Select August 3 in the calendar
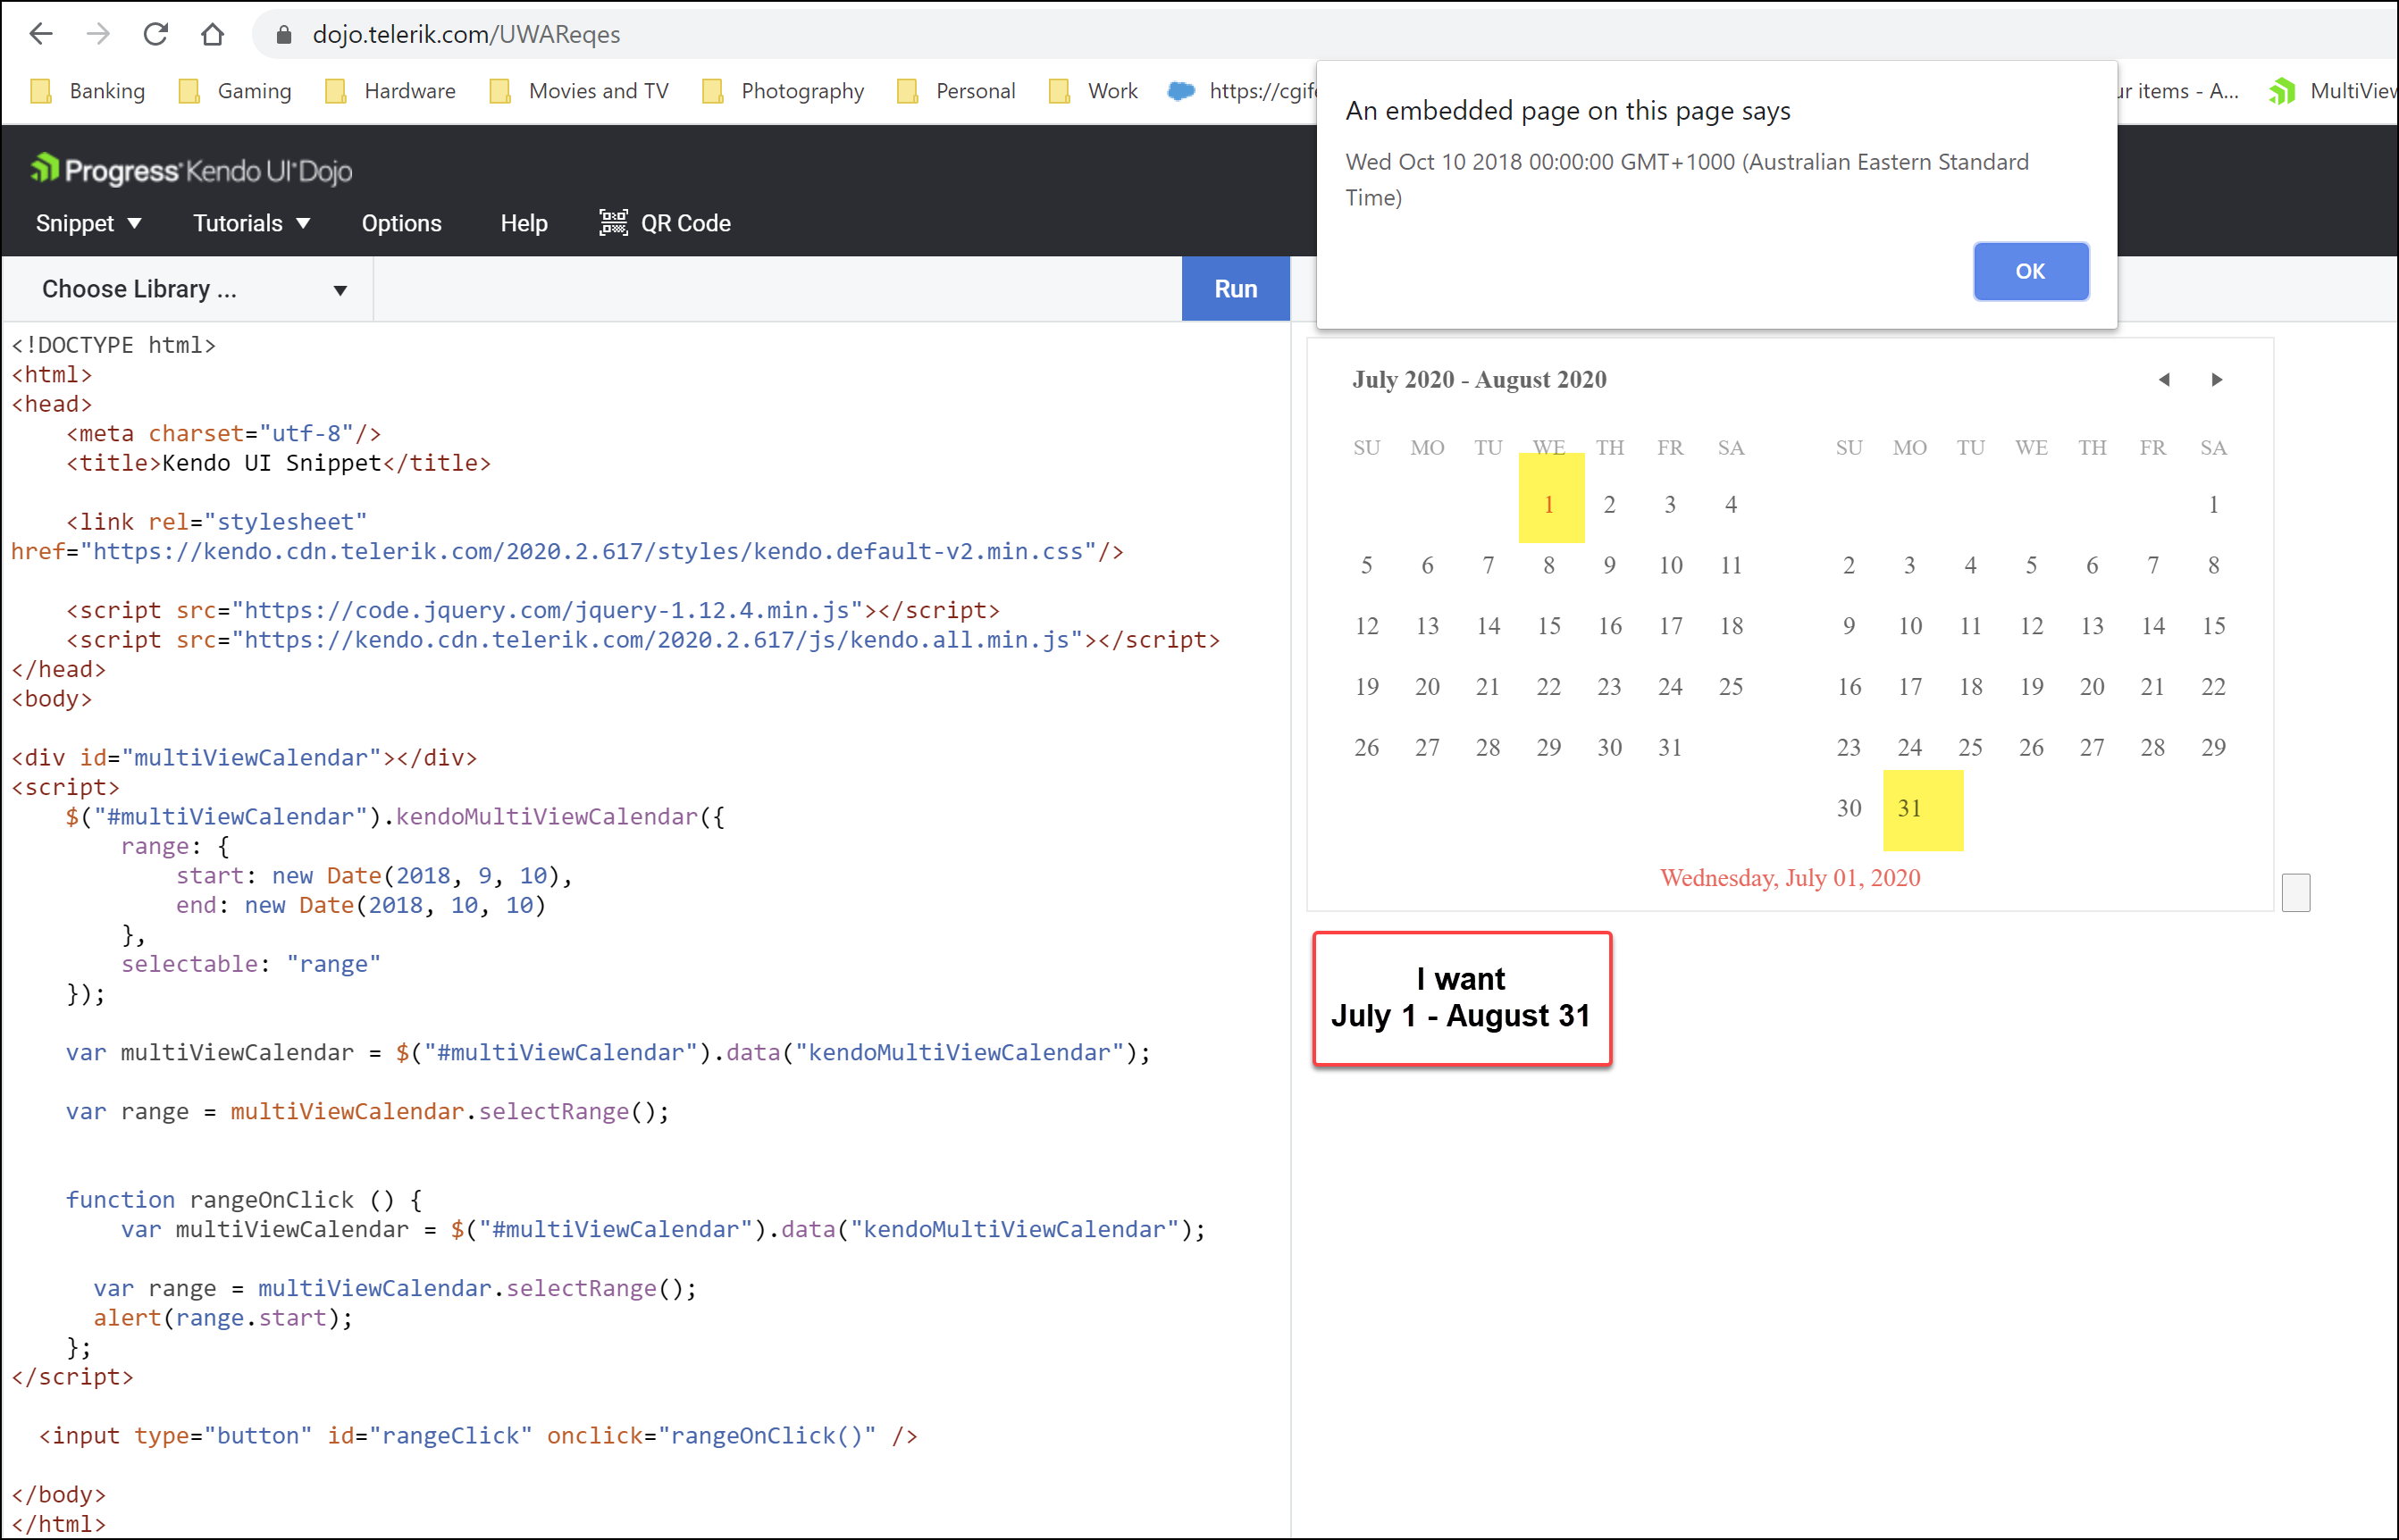The image size is (2399, 1540). pyautogui.click(x=1910, y=566)
